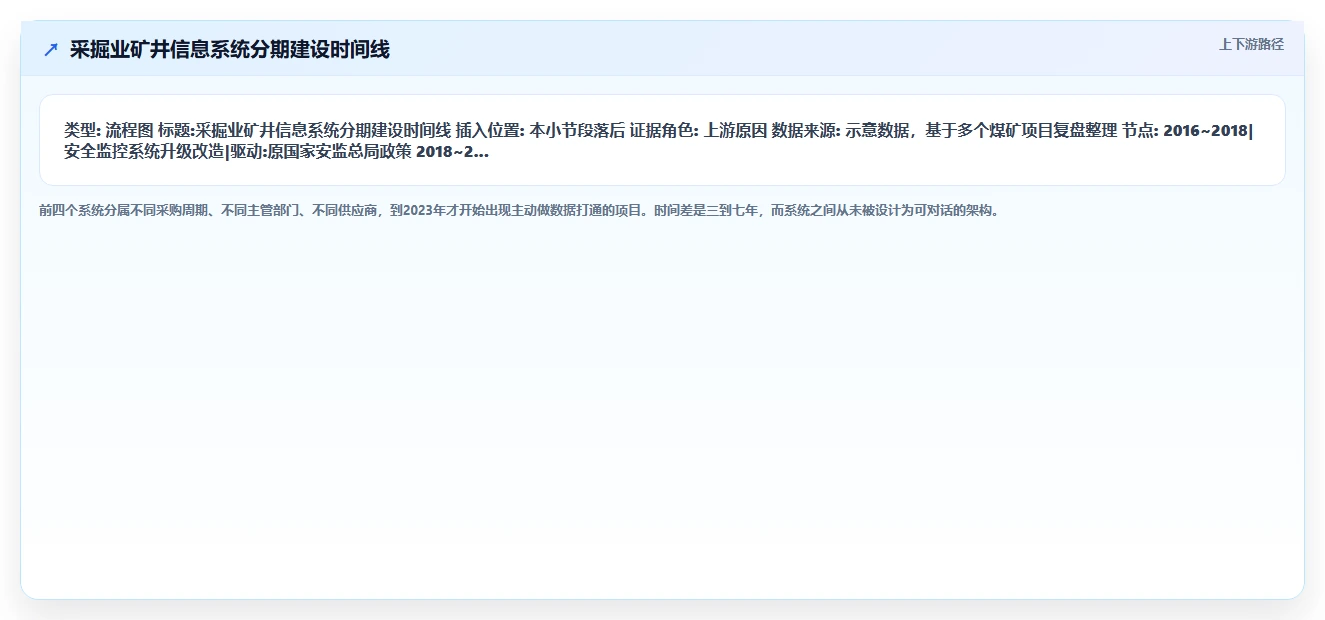The image size is (1325, 620).
Task: Click the 上下游路径 label
Action: 1251,45
